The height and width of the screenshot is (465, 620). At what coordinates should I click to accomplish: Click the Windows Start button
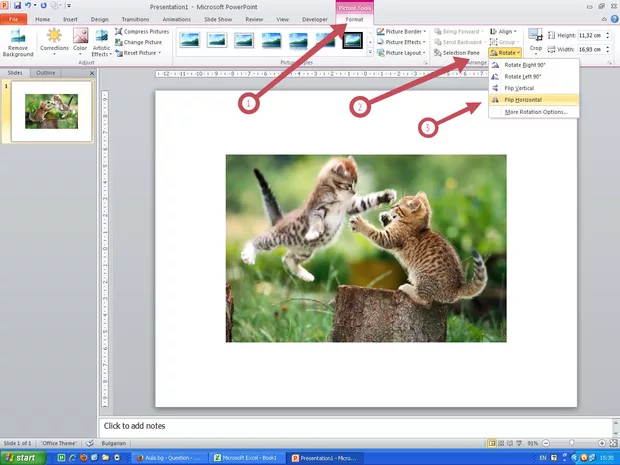pos(22,457)
